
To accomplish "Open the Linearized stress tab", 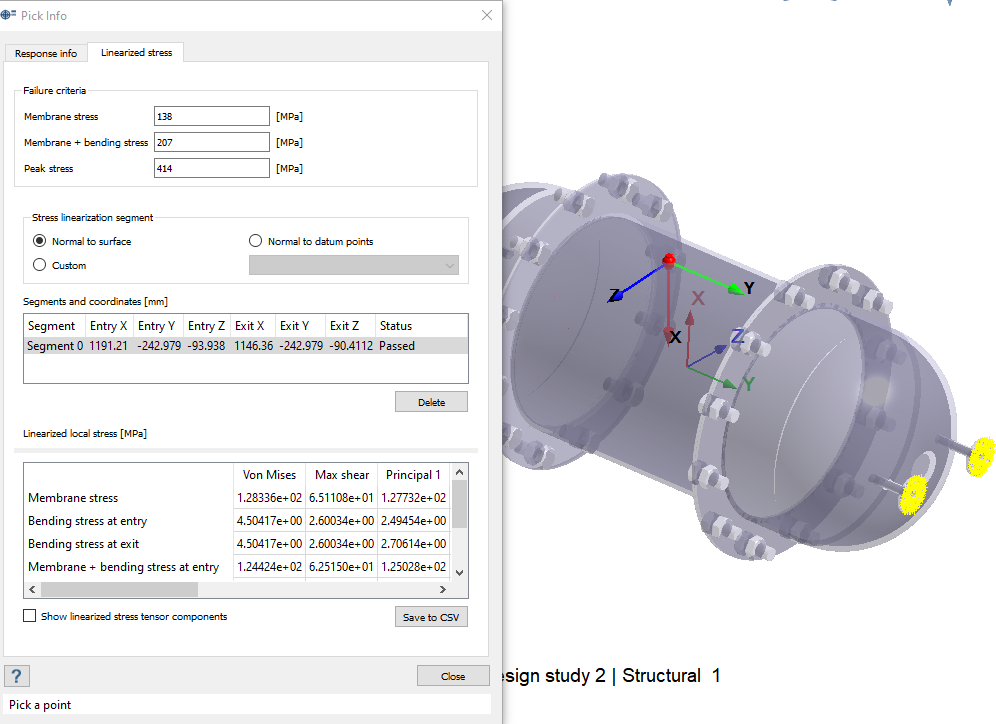I will 137,53.
